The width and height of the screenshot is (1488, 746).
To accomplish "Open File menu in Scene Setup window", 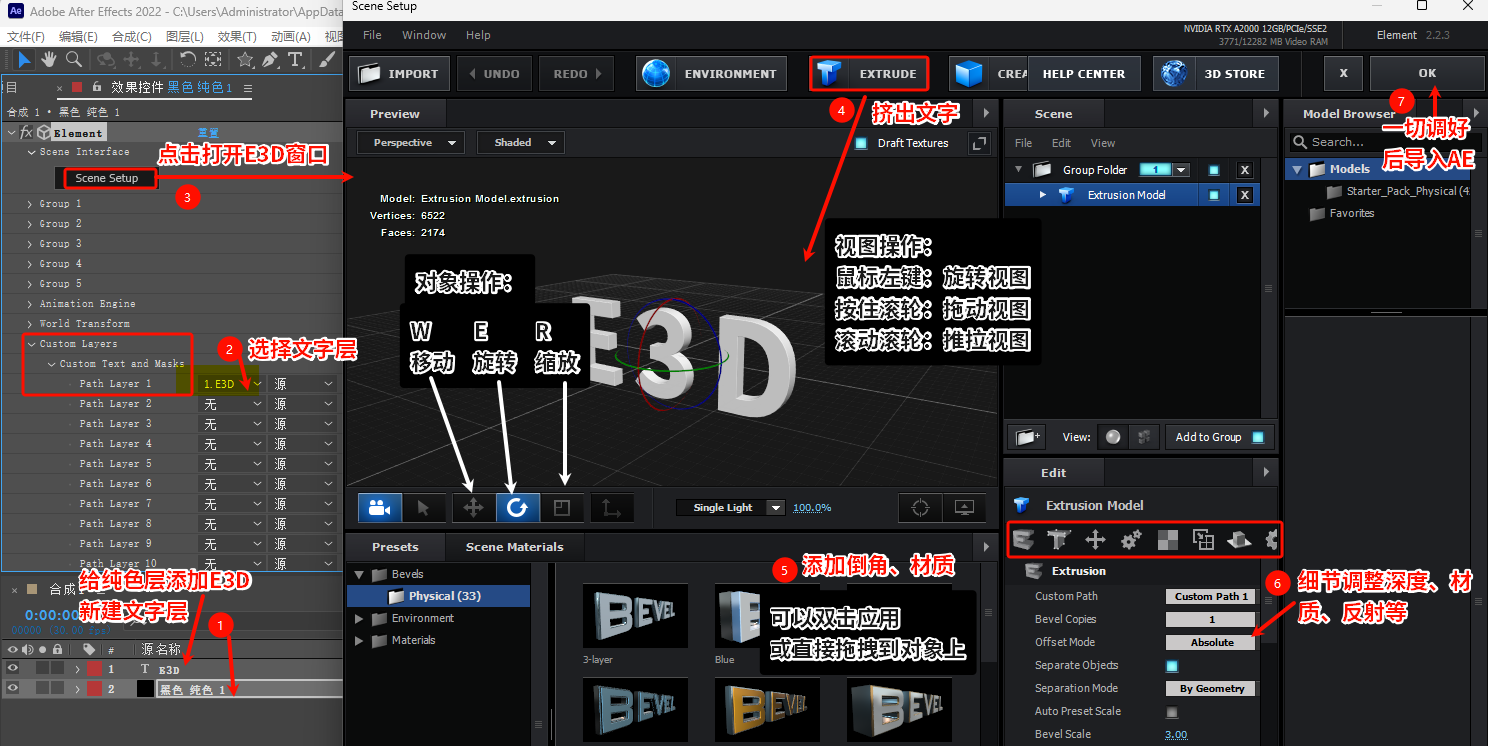I will point(372,35).
